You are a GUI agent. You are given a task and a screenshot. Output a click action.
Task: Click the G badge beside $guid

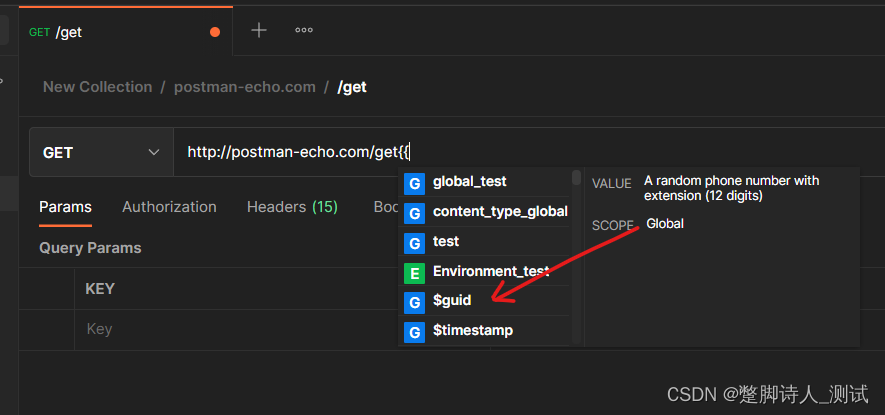click(x=414, y=303)
